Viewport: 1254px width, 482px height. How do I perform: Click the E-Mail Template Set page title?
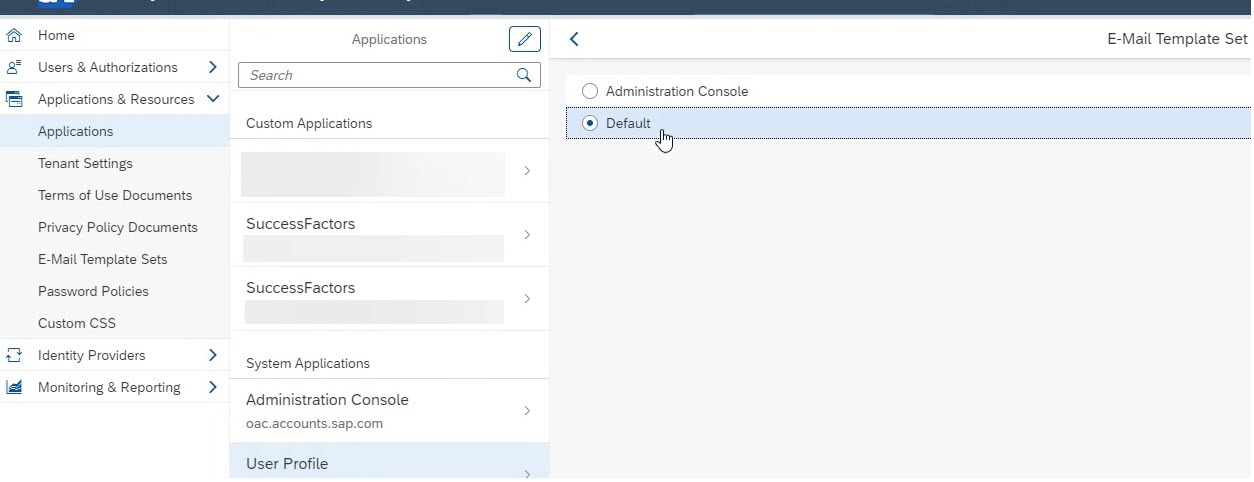pos(1177,39)
